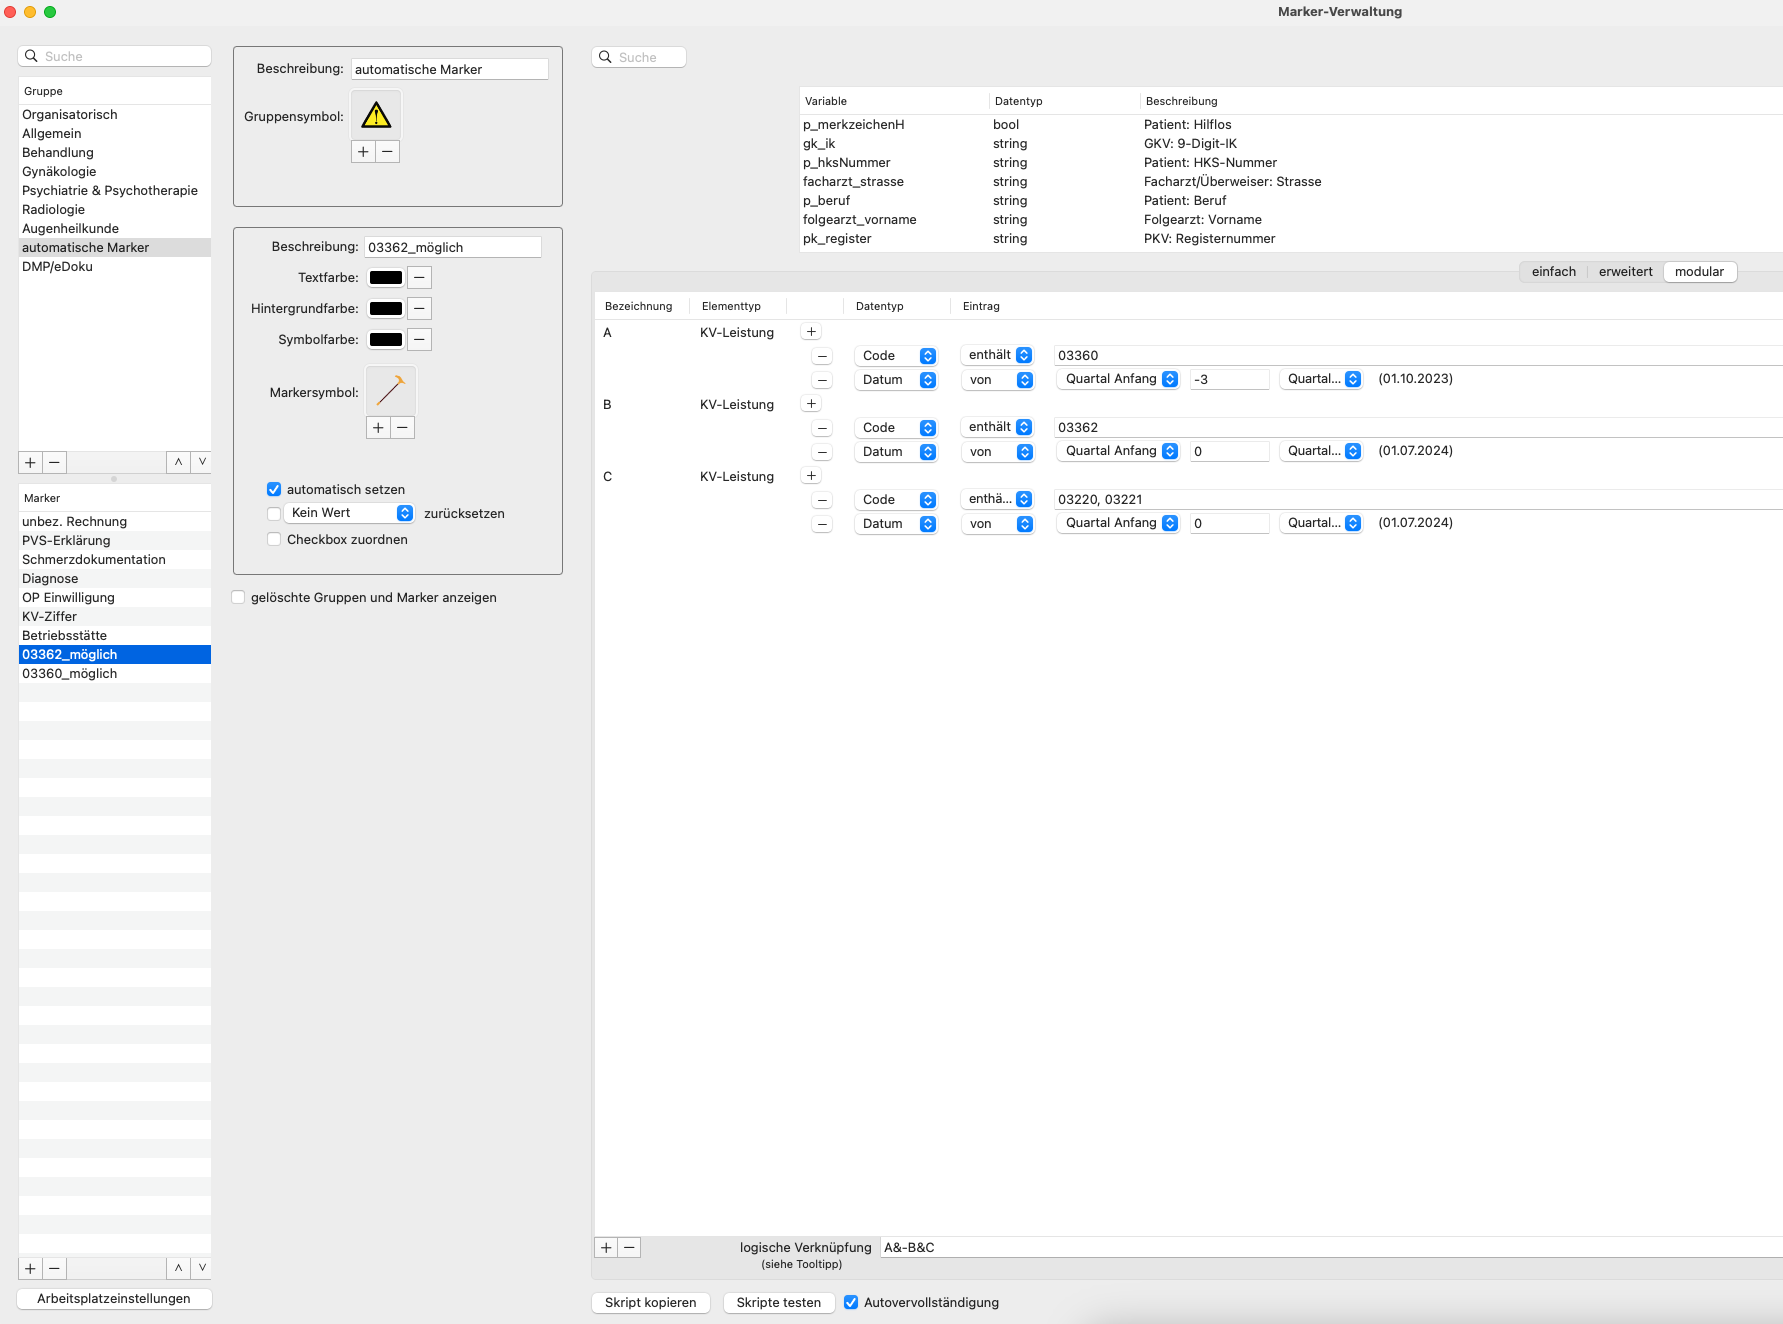This screenshot has width=1783, height=1324.
Task: Click Eintrag field containing 03362
Action: pos(1418,428)
